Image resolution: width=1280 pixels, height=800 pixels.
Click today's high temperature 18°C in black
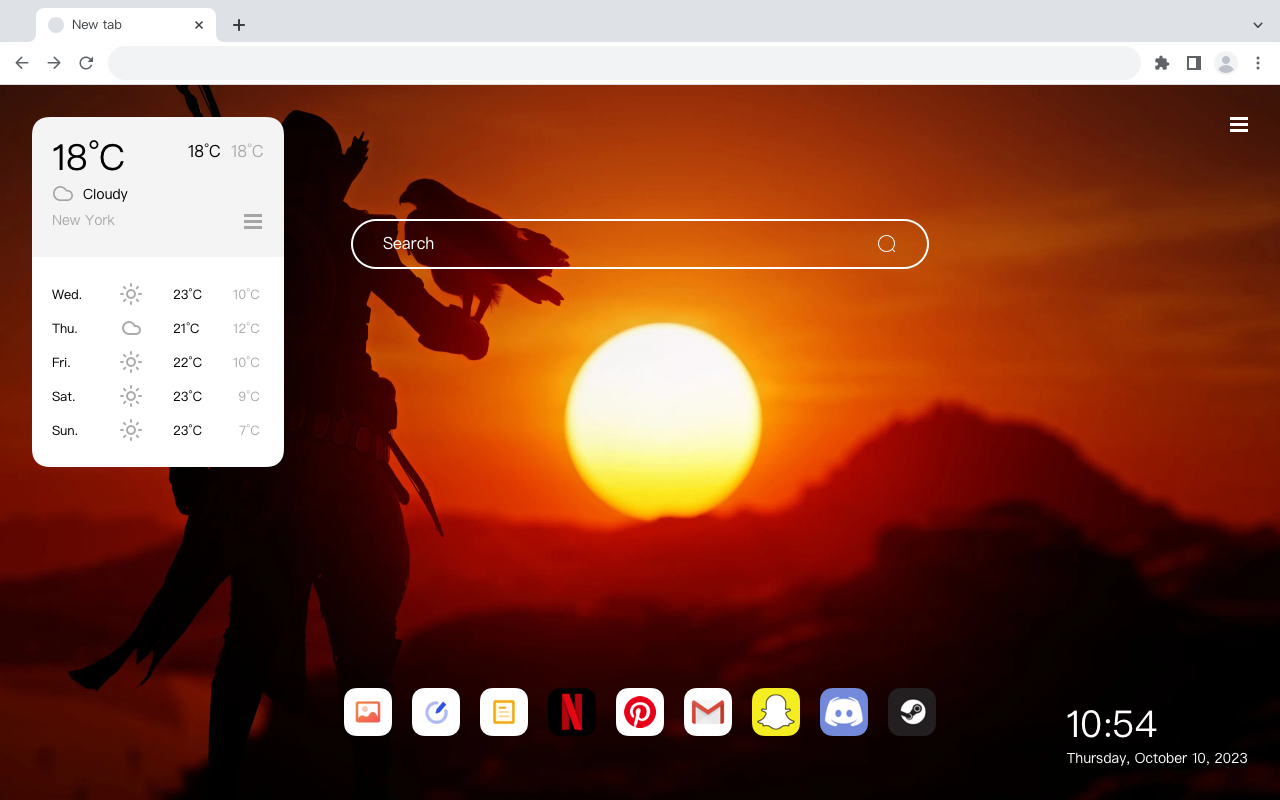(204, 151)
